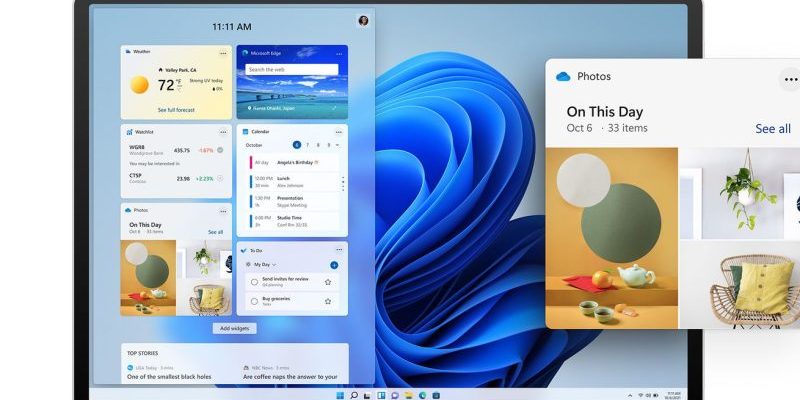
Task: Expand the Calendar date dropdown arrow
Action: coord(337,145)
